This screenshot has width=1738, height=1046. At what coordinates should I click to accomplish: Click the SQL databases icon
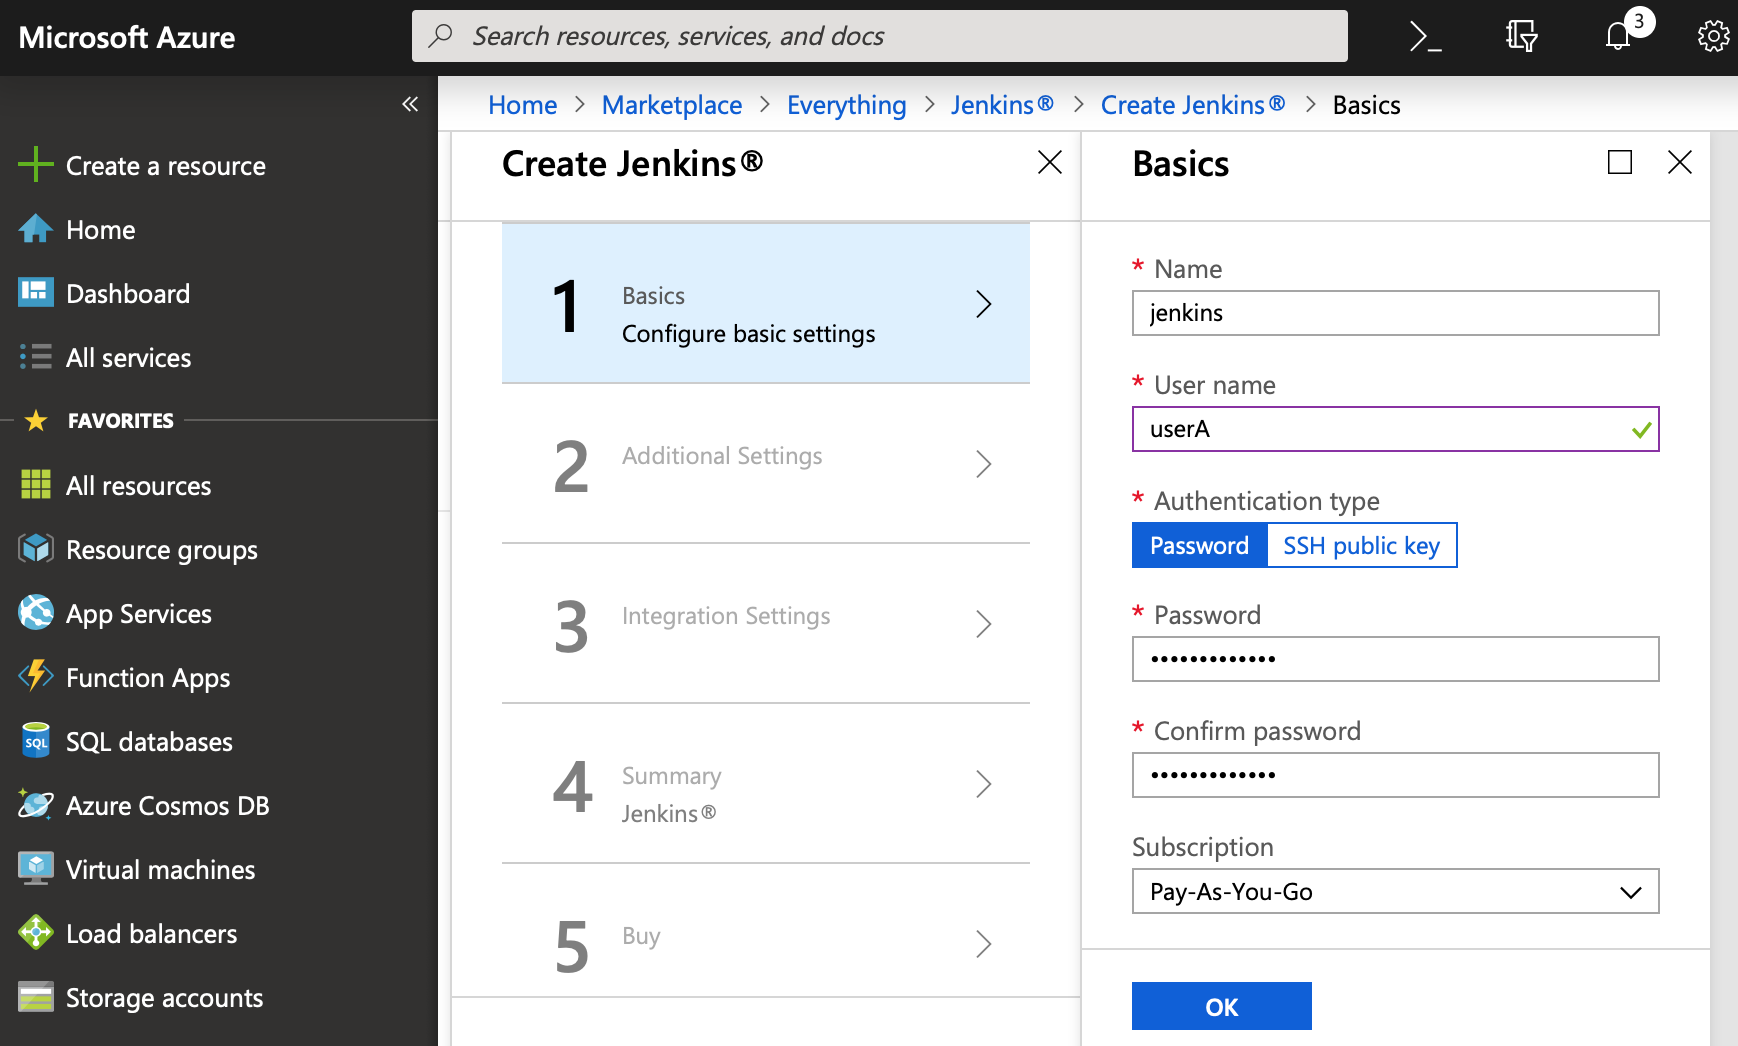(35, 741)
